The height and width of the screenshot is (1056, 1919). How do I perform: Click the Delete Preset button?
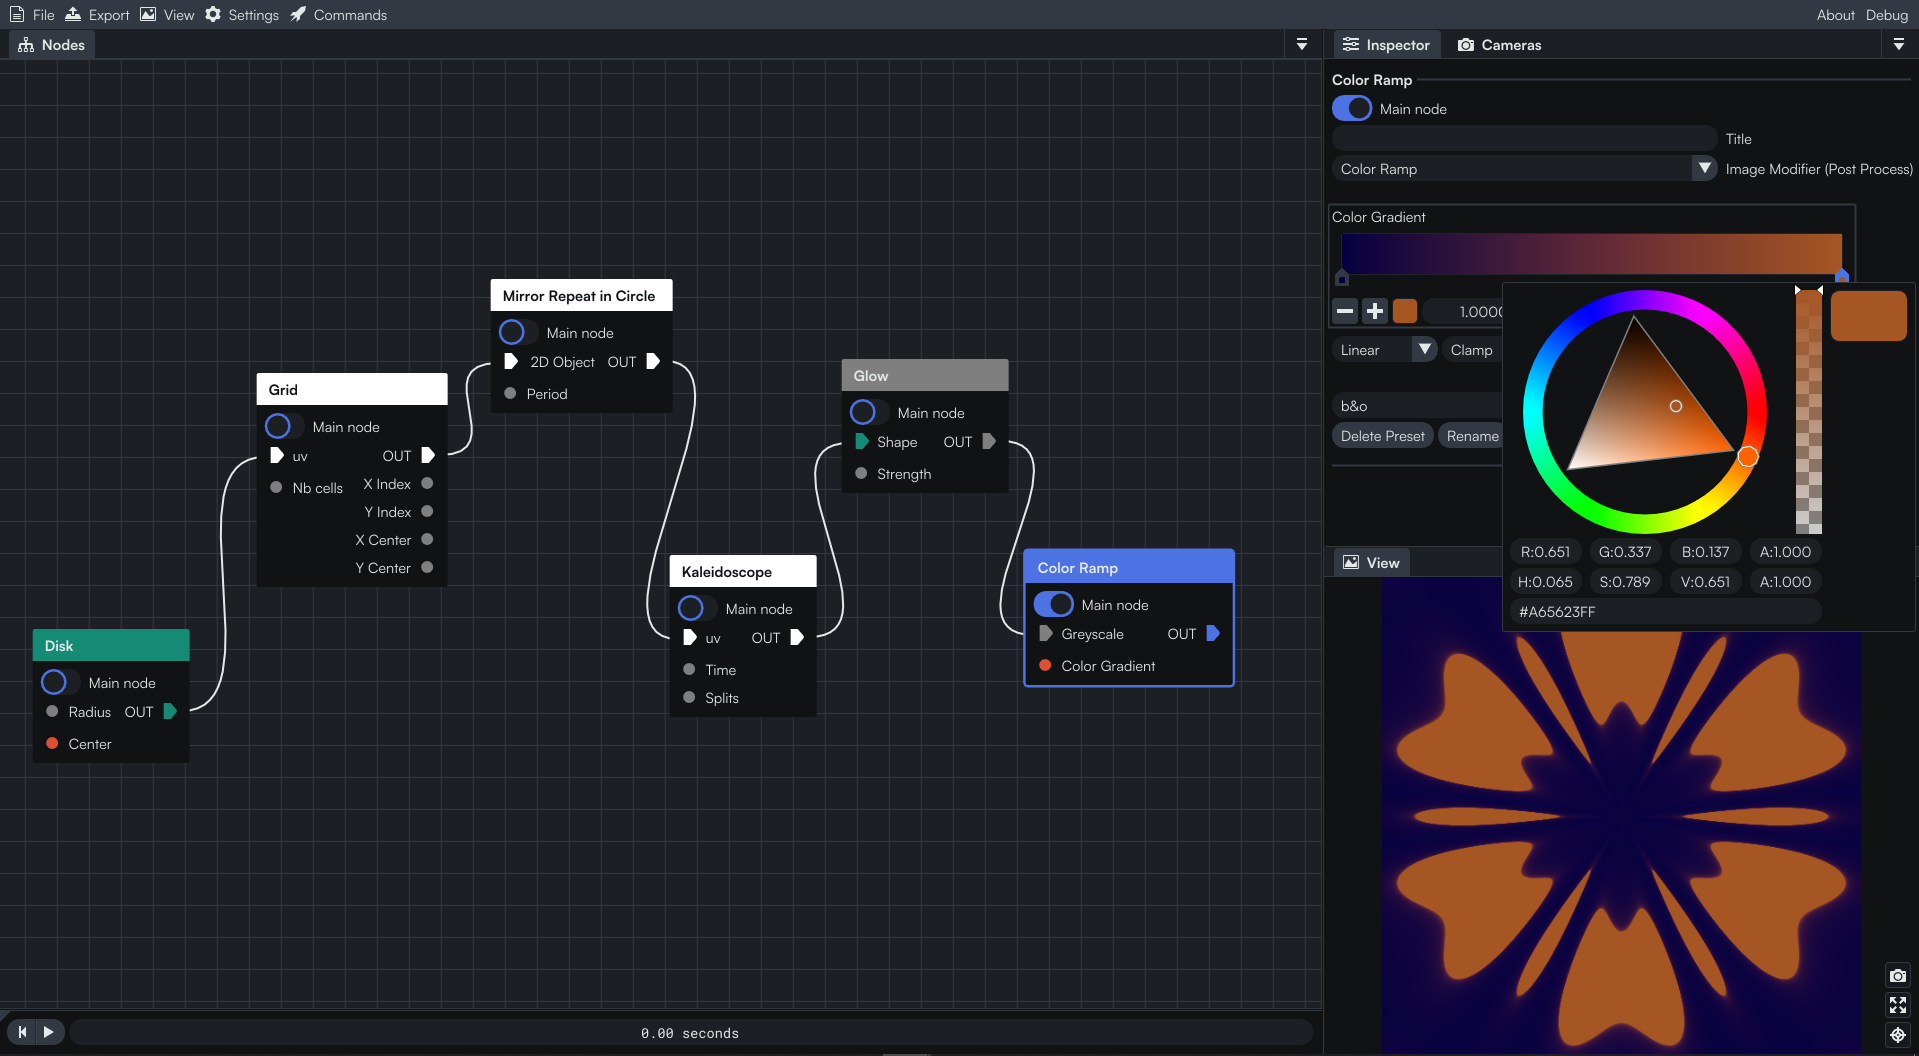click(x=1382, y=436)
